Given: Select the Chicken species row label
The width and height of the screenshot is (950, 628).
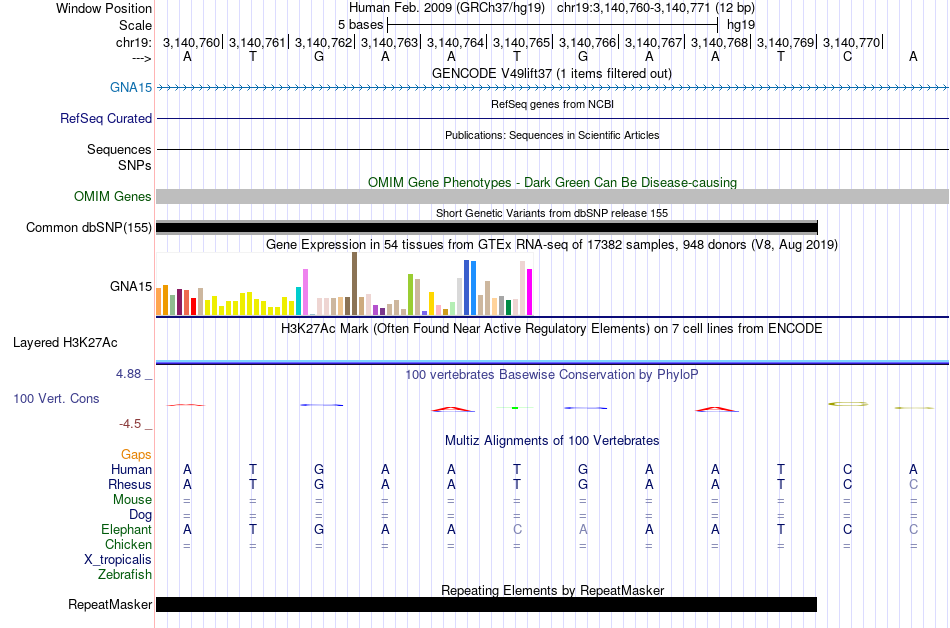Looking at the screenshot, I should 128,544.
